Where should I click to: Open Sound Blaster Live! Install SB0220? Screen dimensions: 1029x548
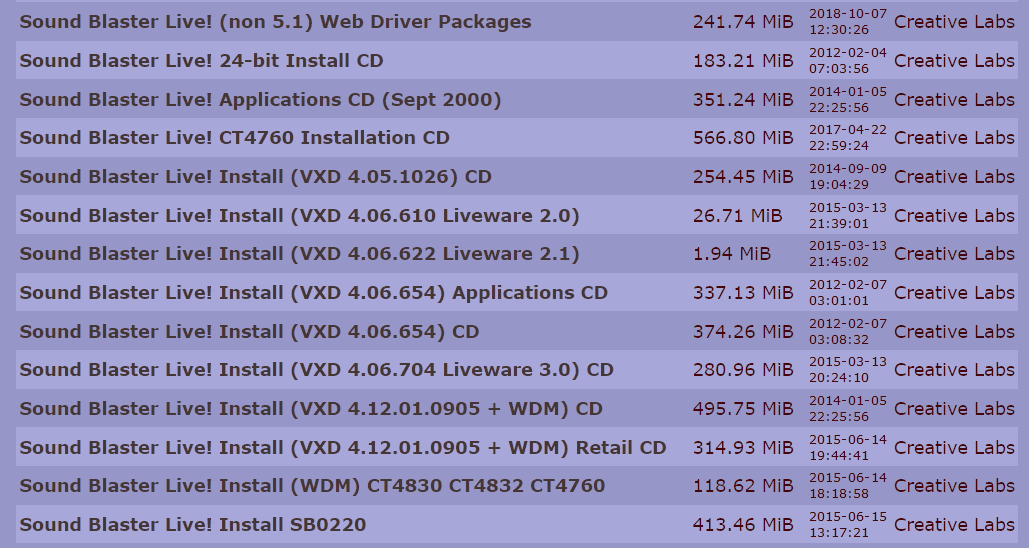pos(193,524)
